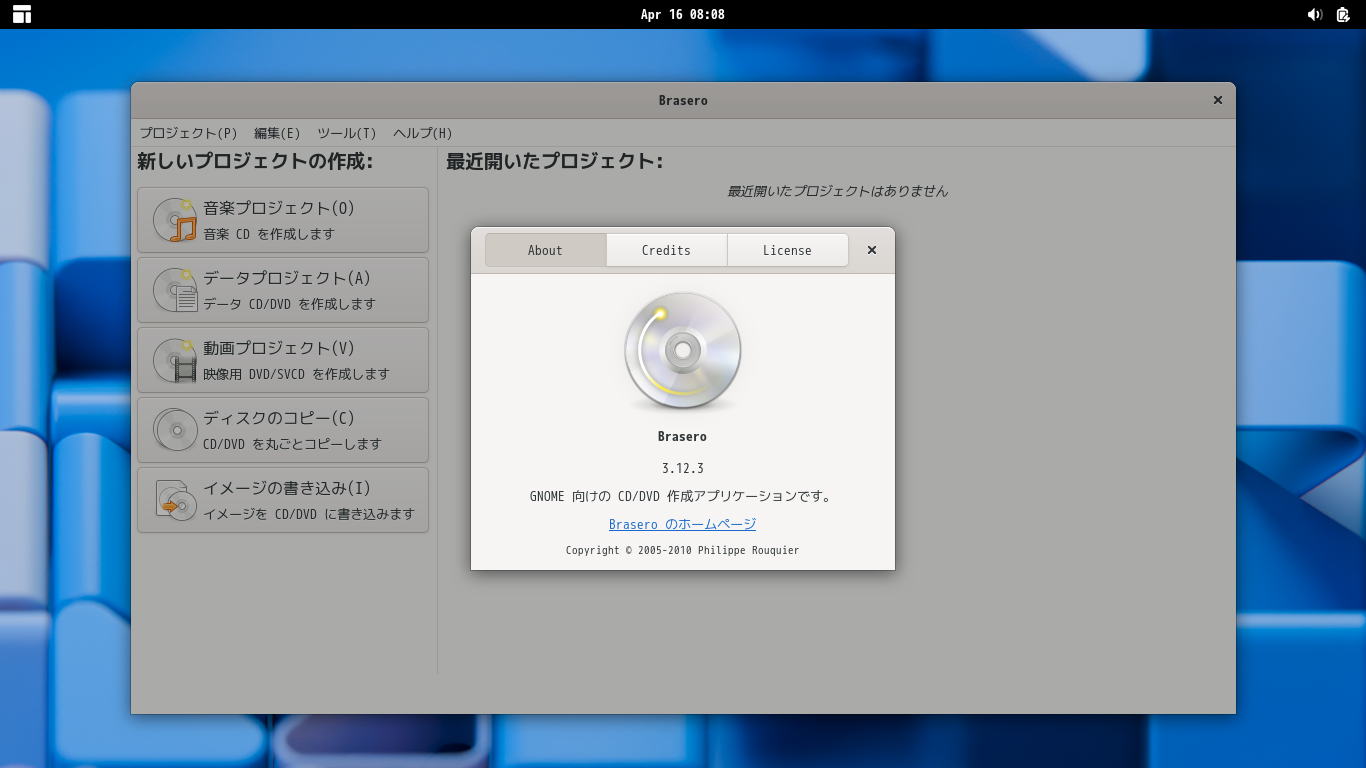Open the Brasero のホームページ link
Screen dimensions: 1366x768
tap(683, 524)
